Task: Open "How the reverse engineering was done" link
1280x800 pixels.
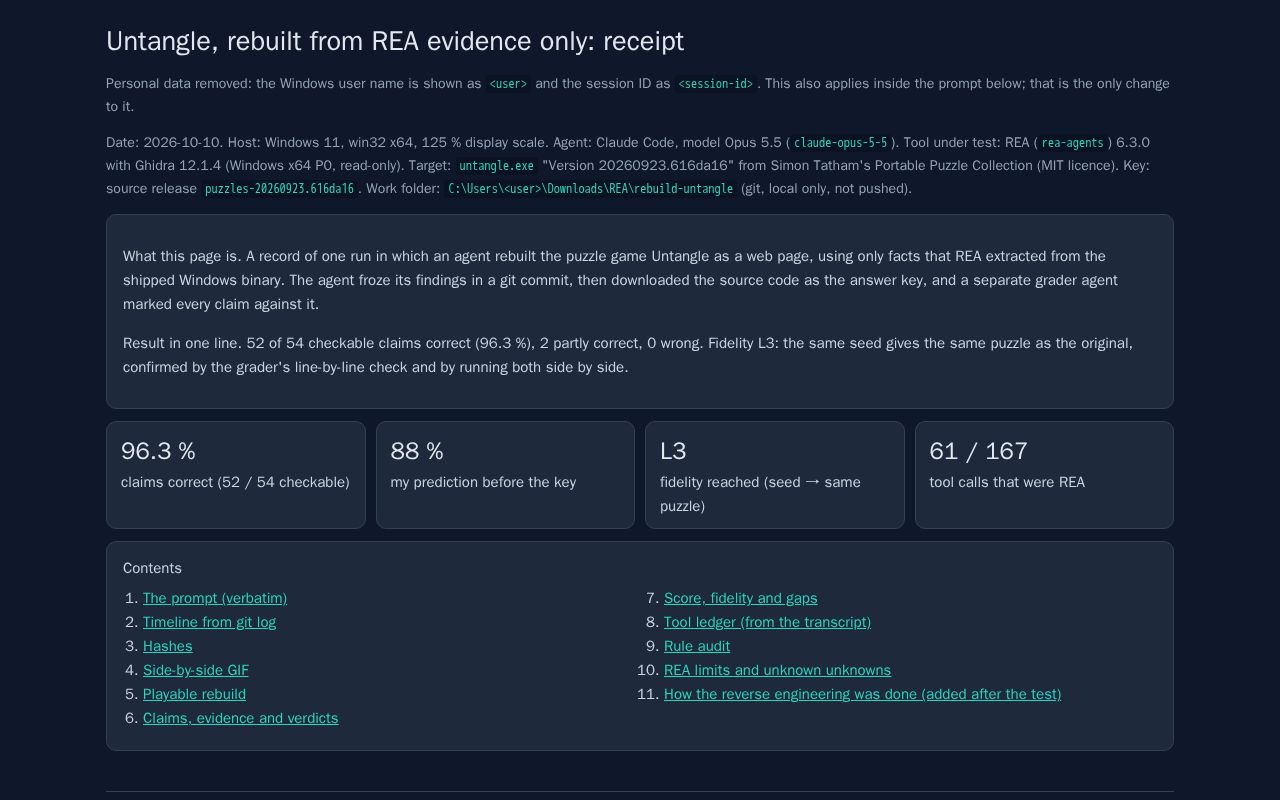Action: pyautogui.click(x=862, y=694)
